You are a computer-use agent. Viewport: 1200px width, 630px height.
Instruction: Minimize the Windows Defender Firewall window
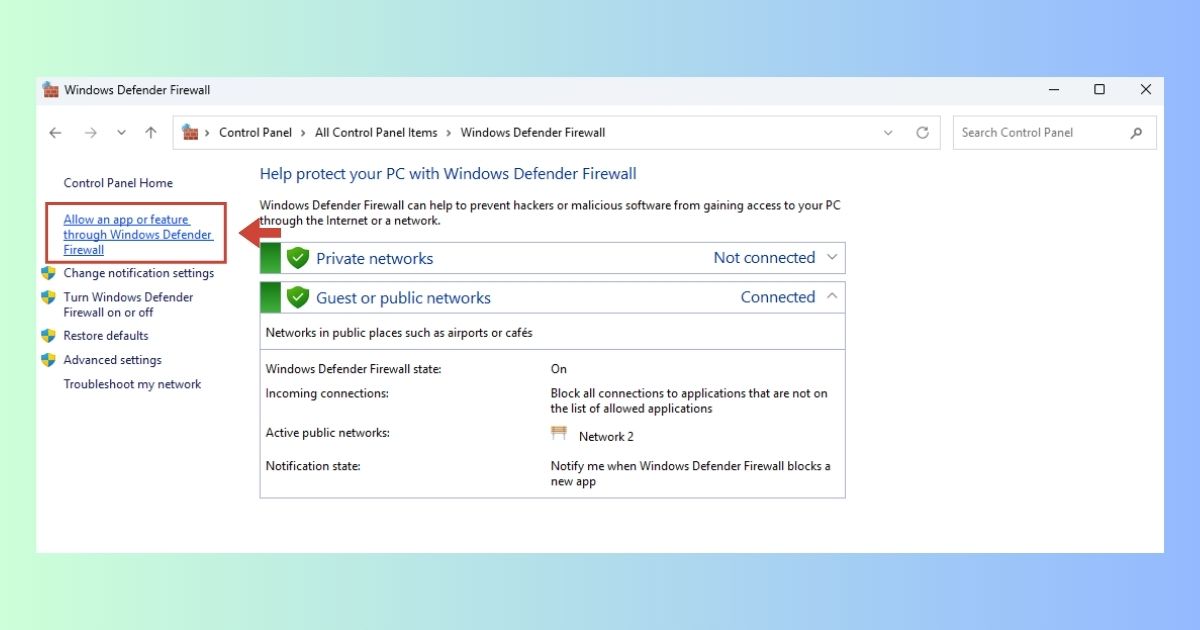pyautogui.click(x=1054, y=90)
